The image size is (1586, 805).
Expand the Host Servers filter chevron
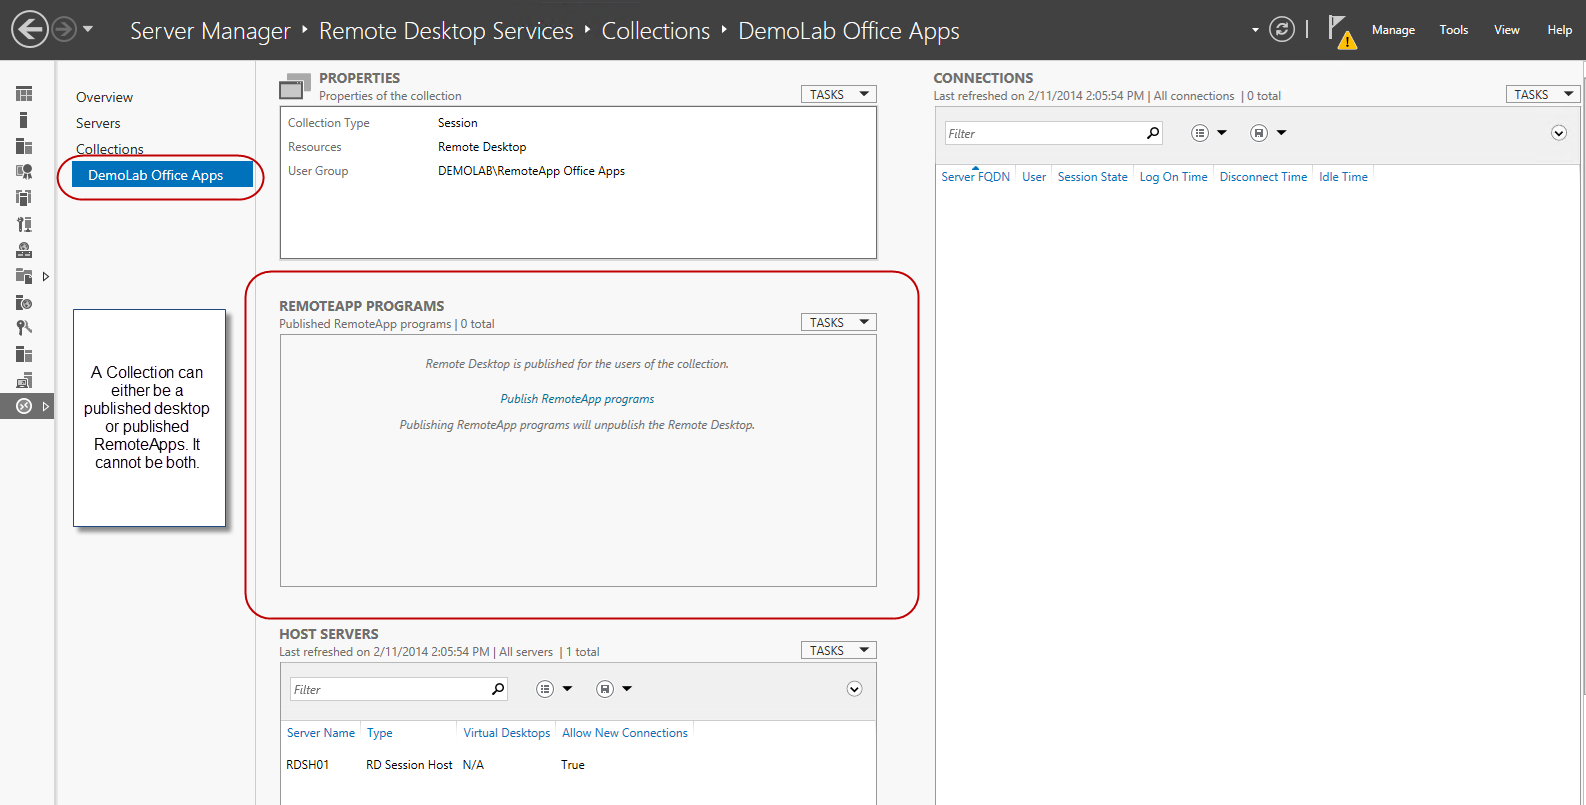click(x=854, y=689)
